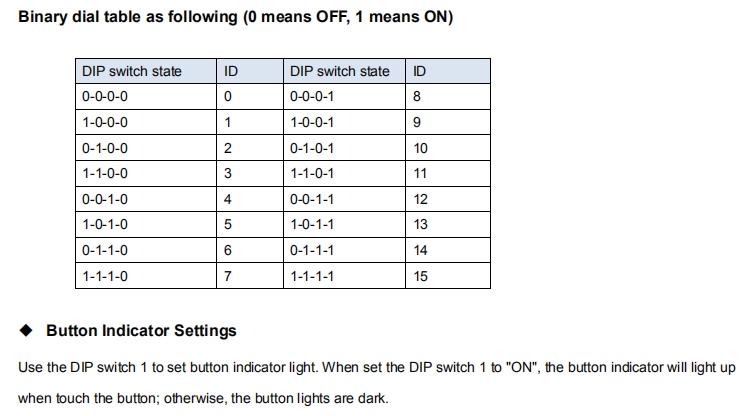
Task: Select the table cell 1-0-0-0
Action: (x=146, y=122)
